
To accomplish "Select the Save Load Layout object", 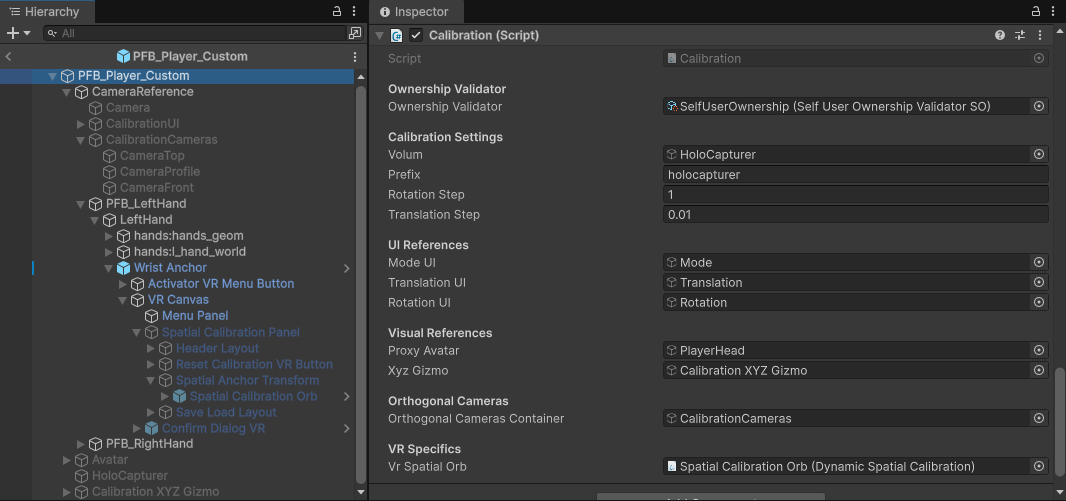I will pos(226,412).
